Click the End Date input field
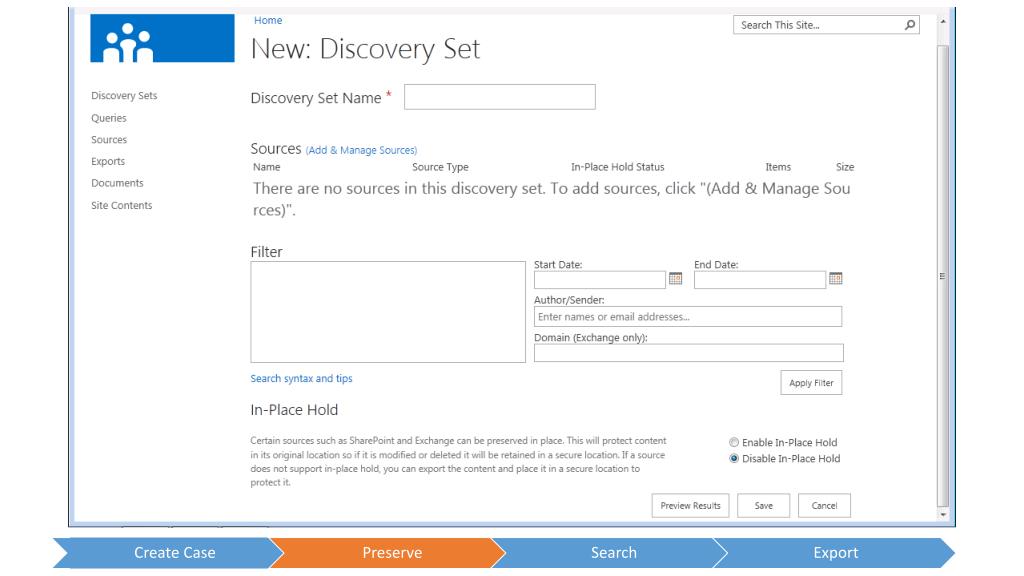Viewport: 1024px width, 576px height. coord(760,280)
